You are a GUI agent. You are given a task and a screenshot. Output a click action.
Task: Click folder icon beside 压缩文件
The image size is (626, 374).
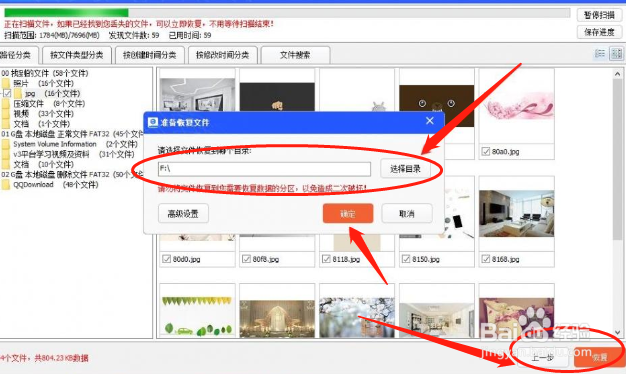[x=6, y=104]
